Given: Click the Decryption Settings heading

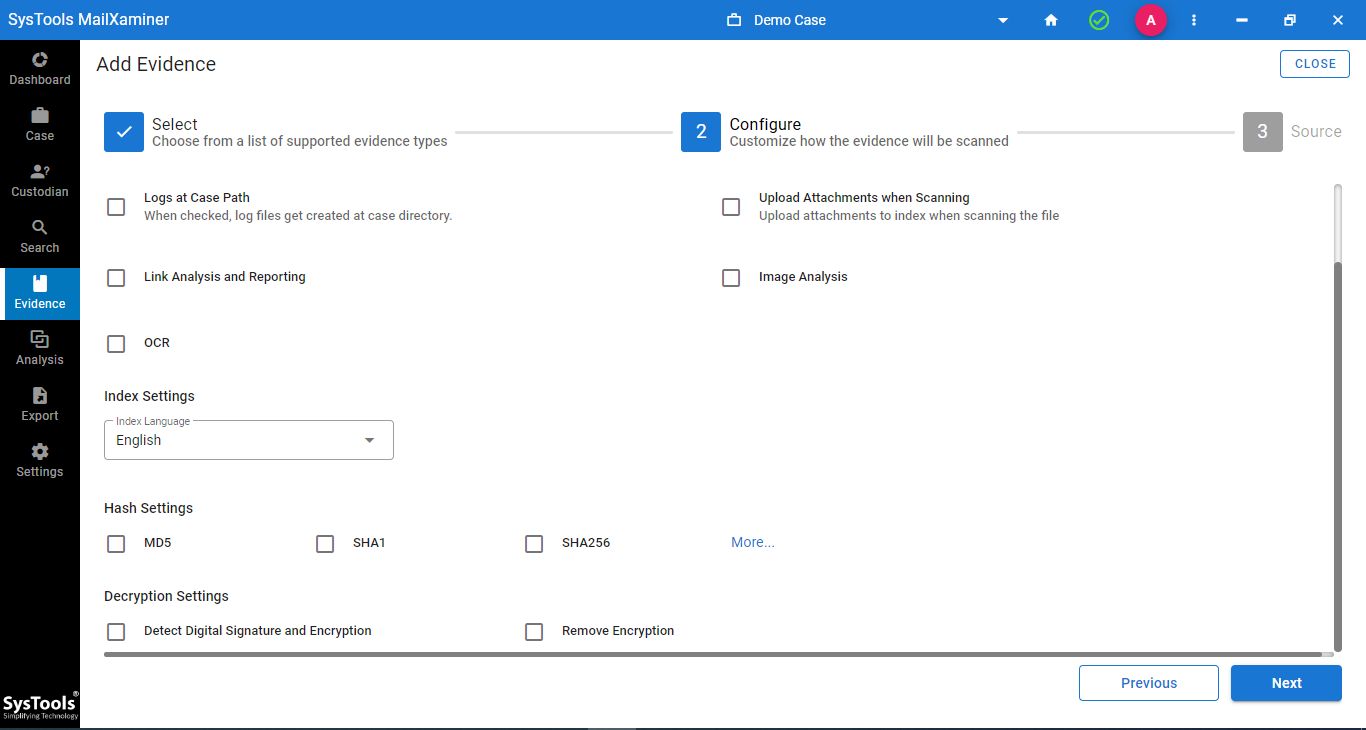Looking at the screenshot, I should (166, 596).
